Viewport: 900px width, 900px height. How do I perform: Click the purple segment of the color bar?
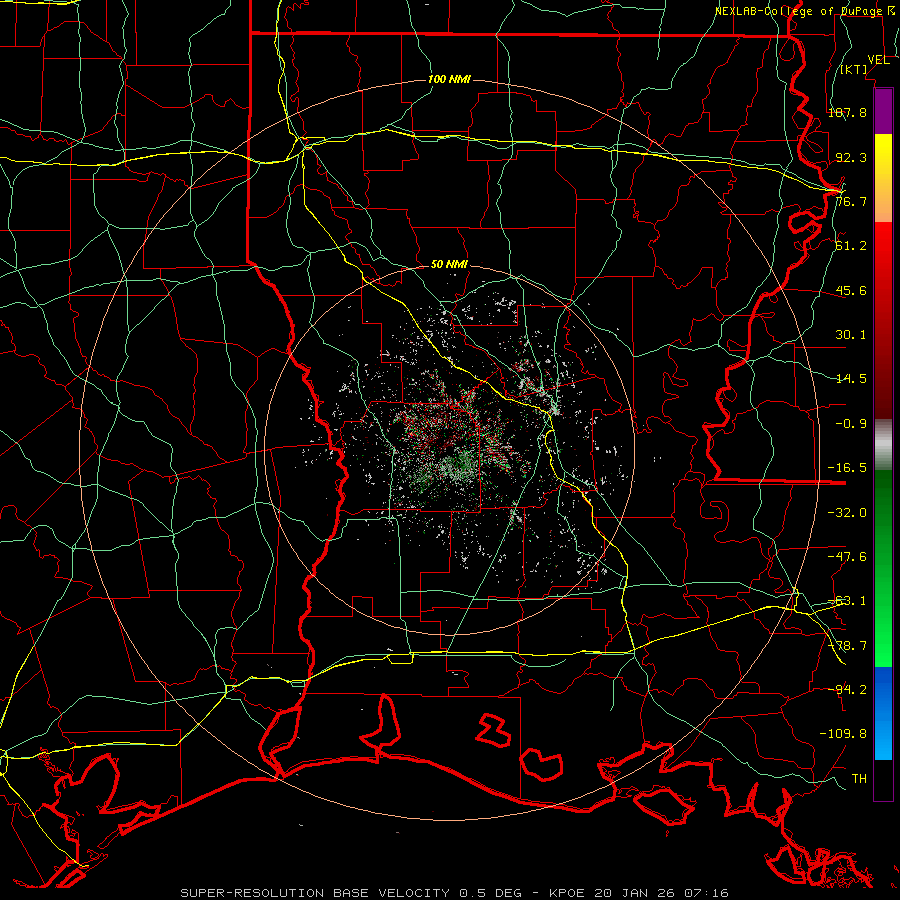pos(883,112)
